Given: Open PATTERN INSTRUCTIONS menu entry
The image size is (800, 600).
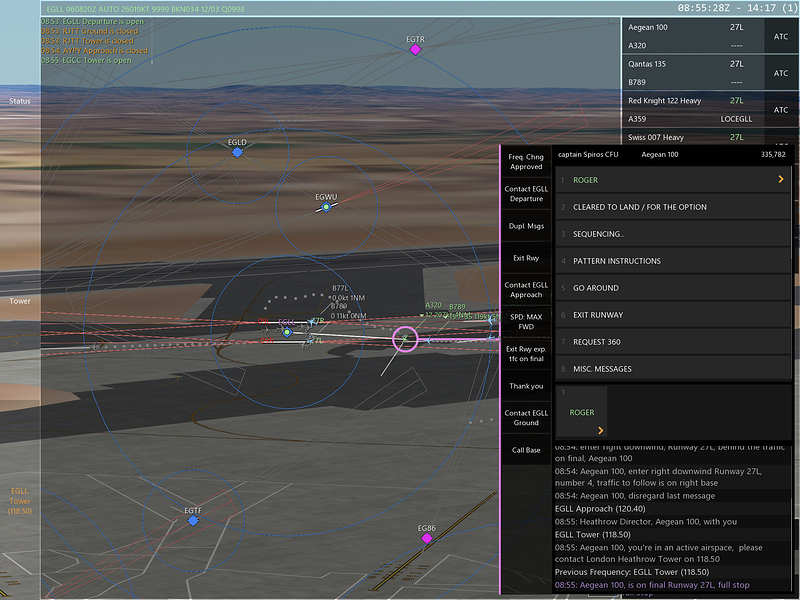Looking at the screenshot, I should pyautogui.click(x=673, y=261).
